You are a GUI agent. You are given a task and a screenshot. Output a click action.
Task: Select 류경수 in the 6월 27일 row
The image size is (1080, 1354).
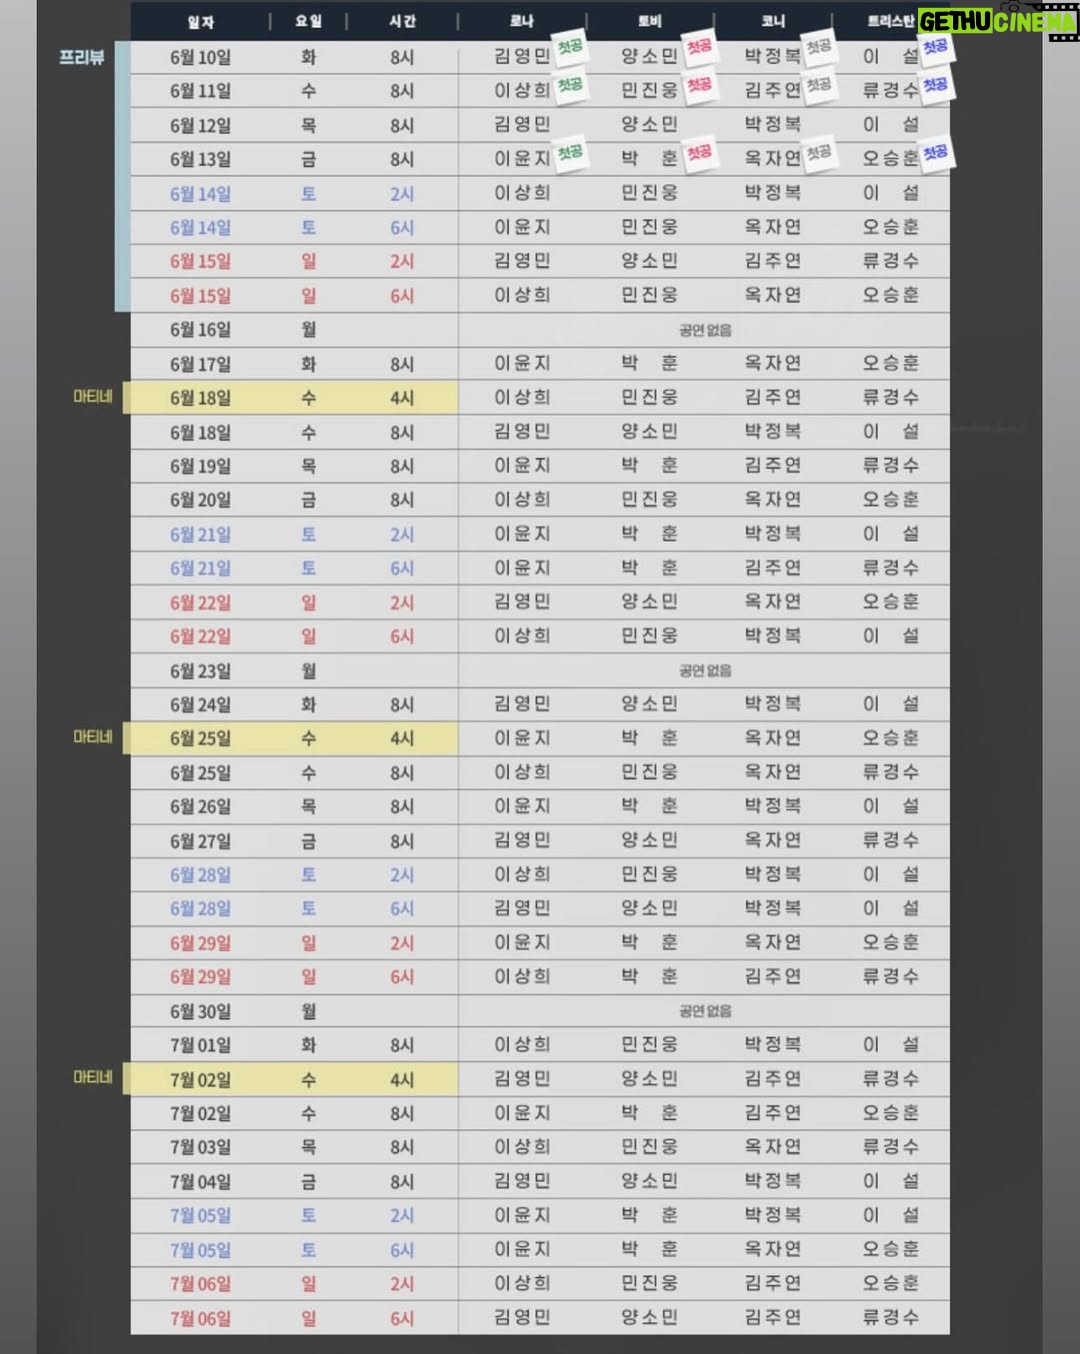point(890,840)
